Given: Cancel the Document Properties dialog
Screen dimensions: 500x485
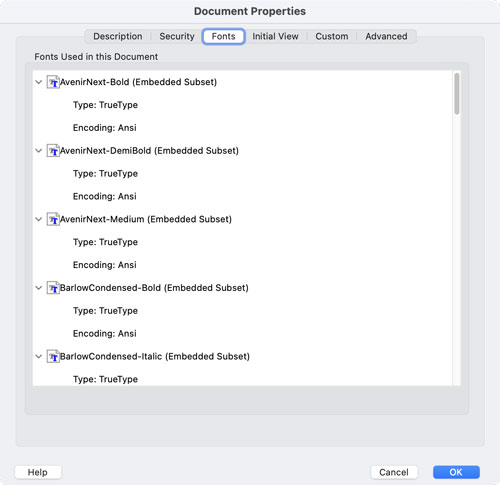Looking at the screenshot, I should coord(394,472).
